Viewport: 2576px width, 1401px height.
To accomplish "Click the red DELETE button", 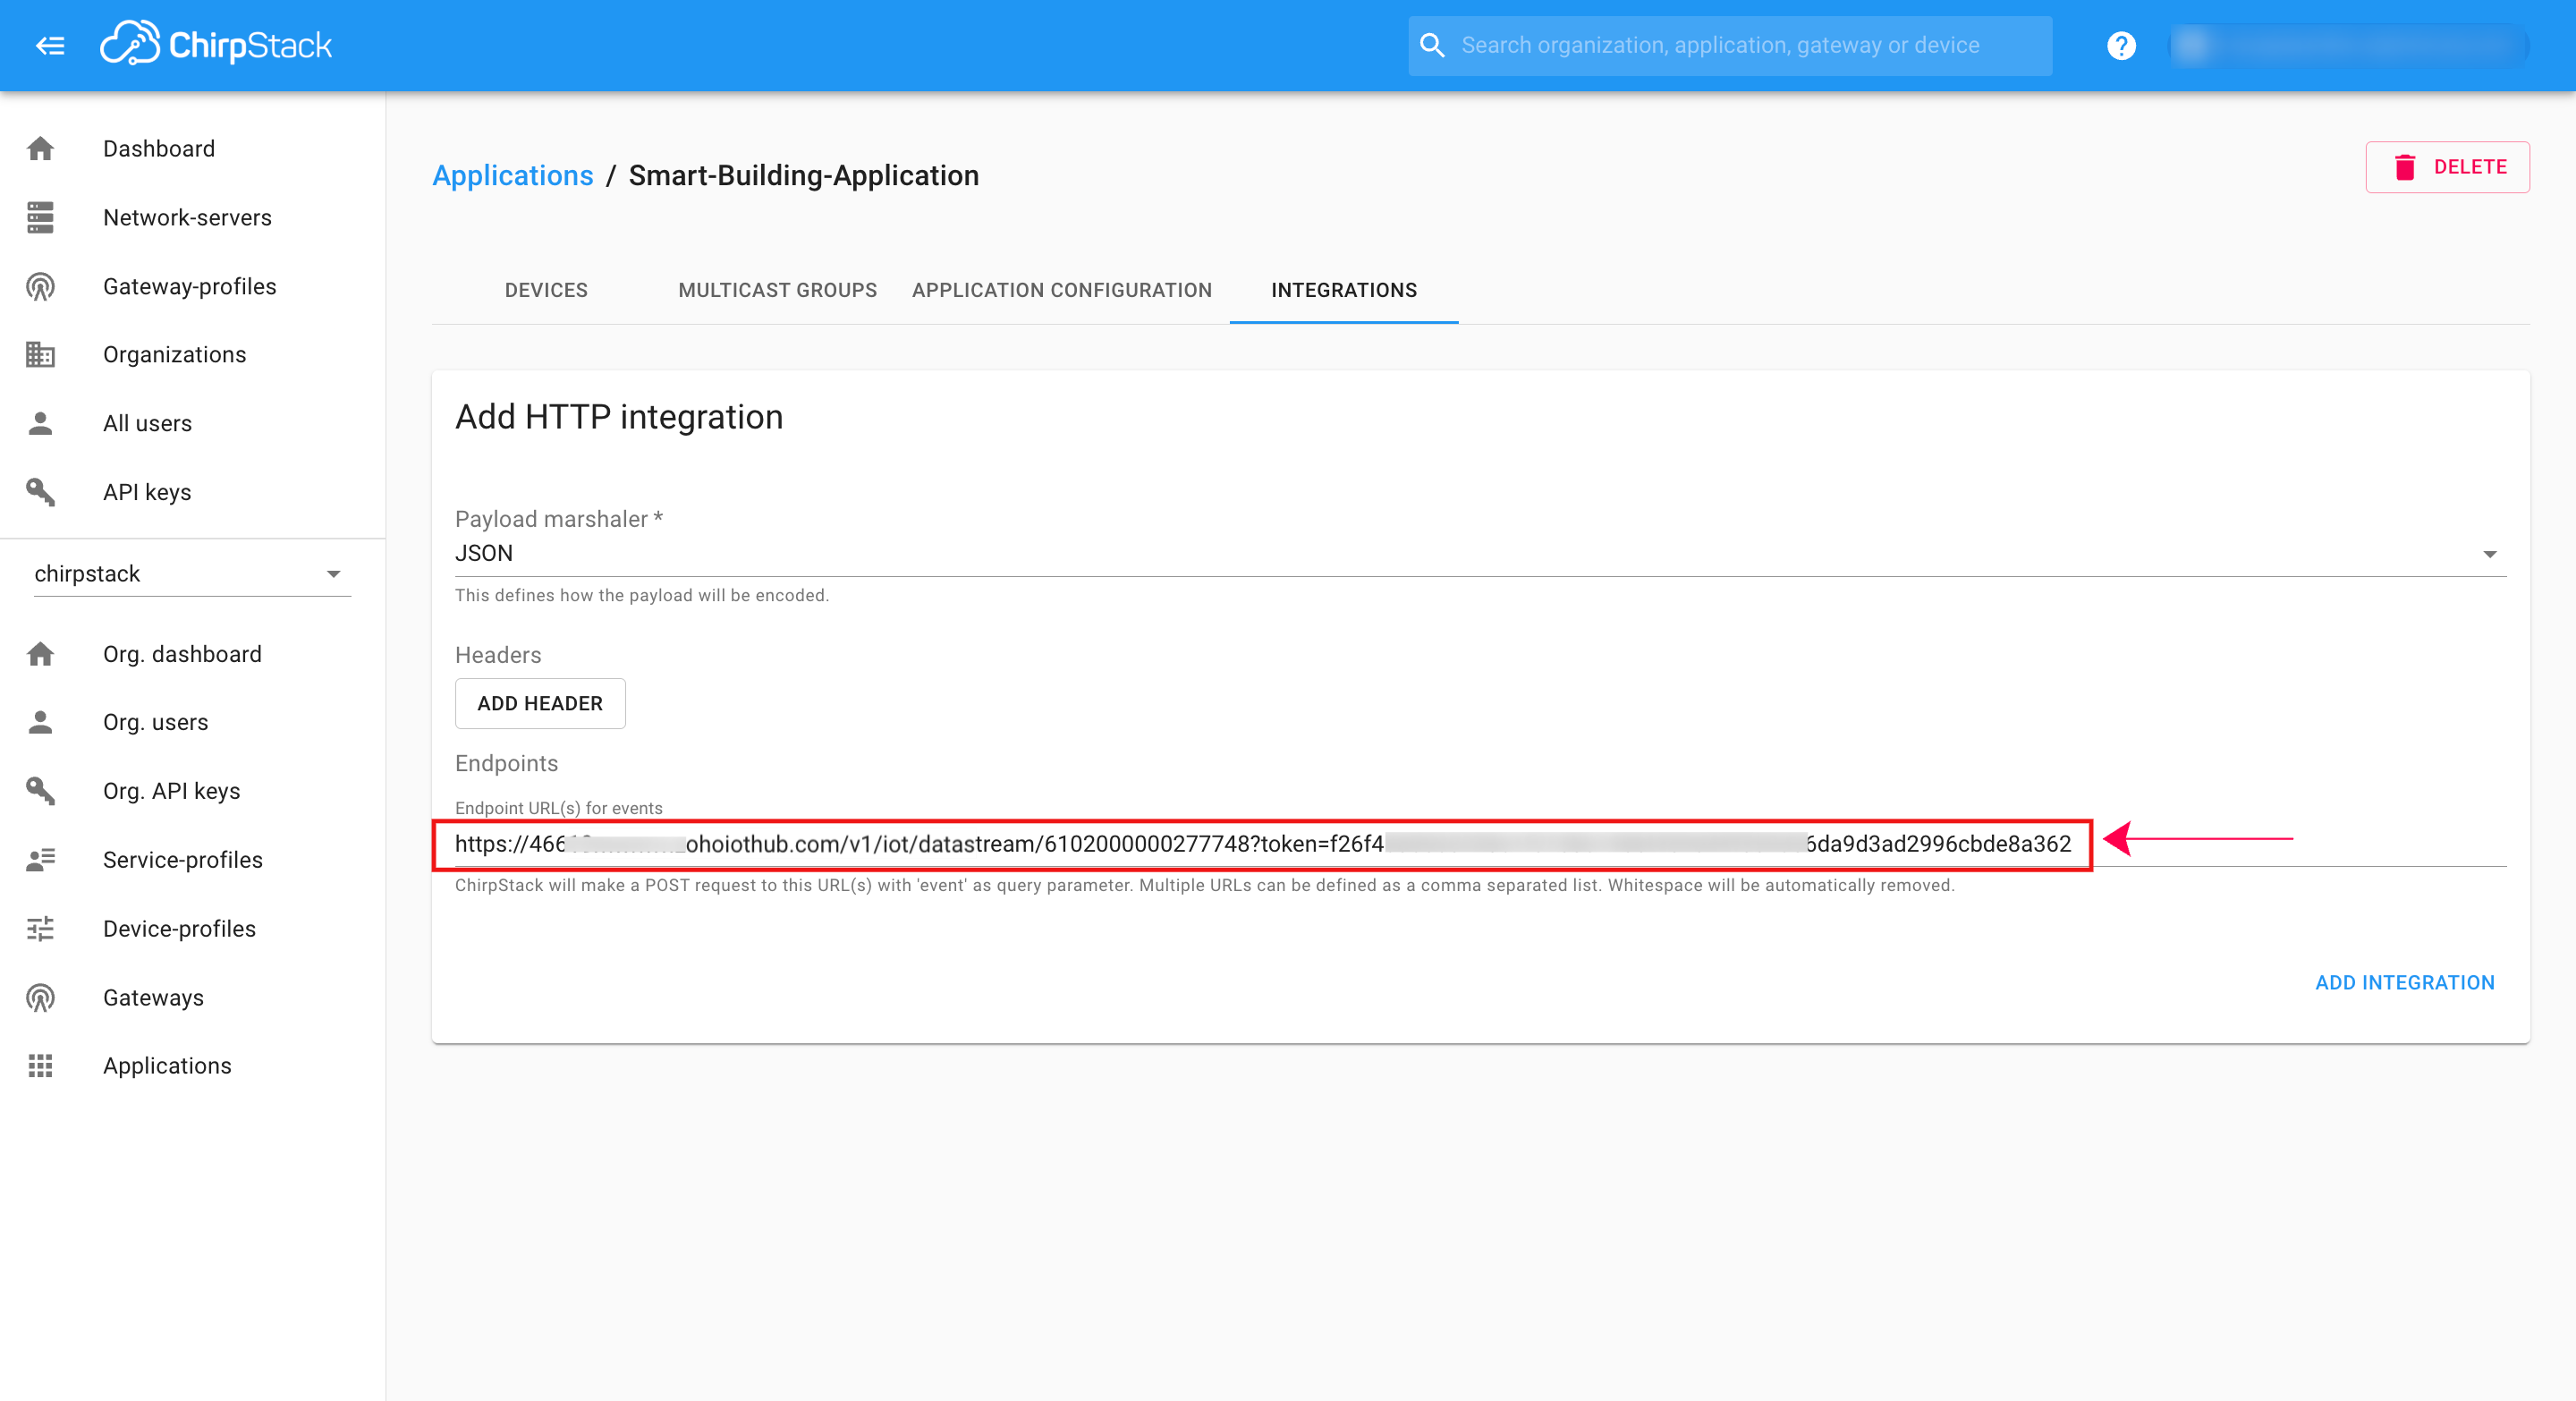I will pos(2447,167).
